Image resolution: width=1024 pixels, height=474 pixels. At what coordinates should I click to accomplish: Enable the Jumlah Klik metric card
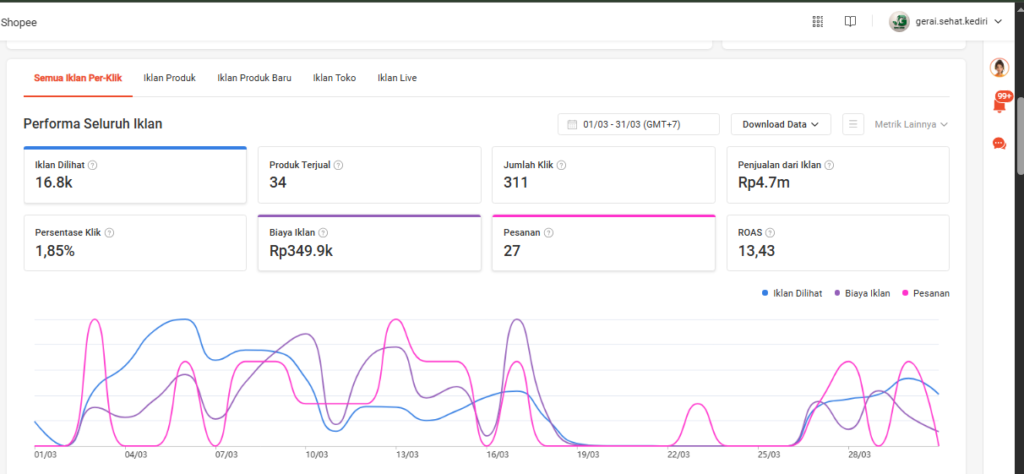click(603, 175)
